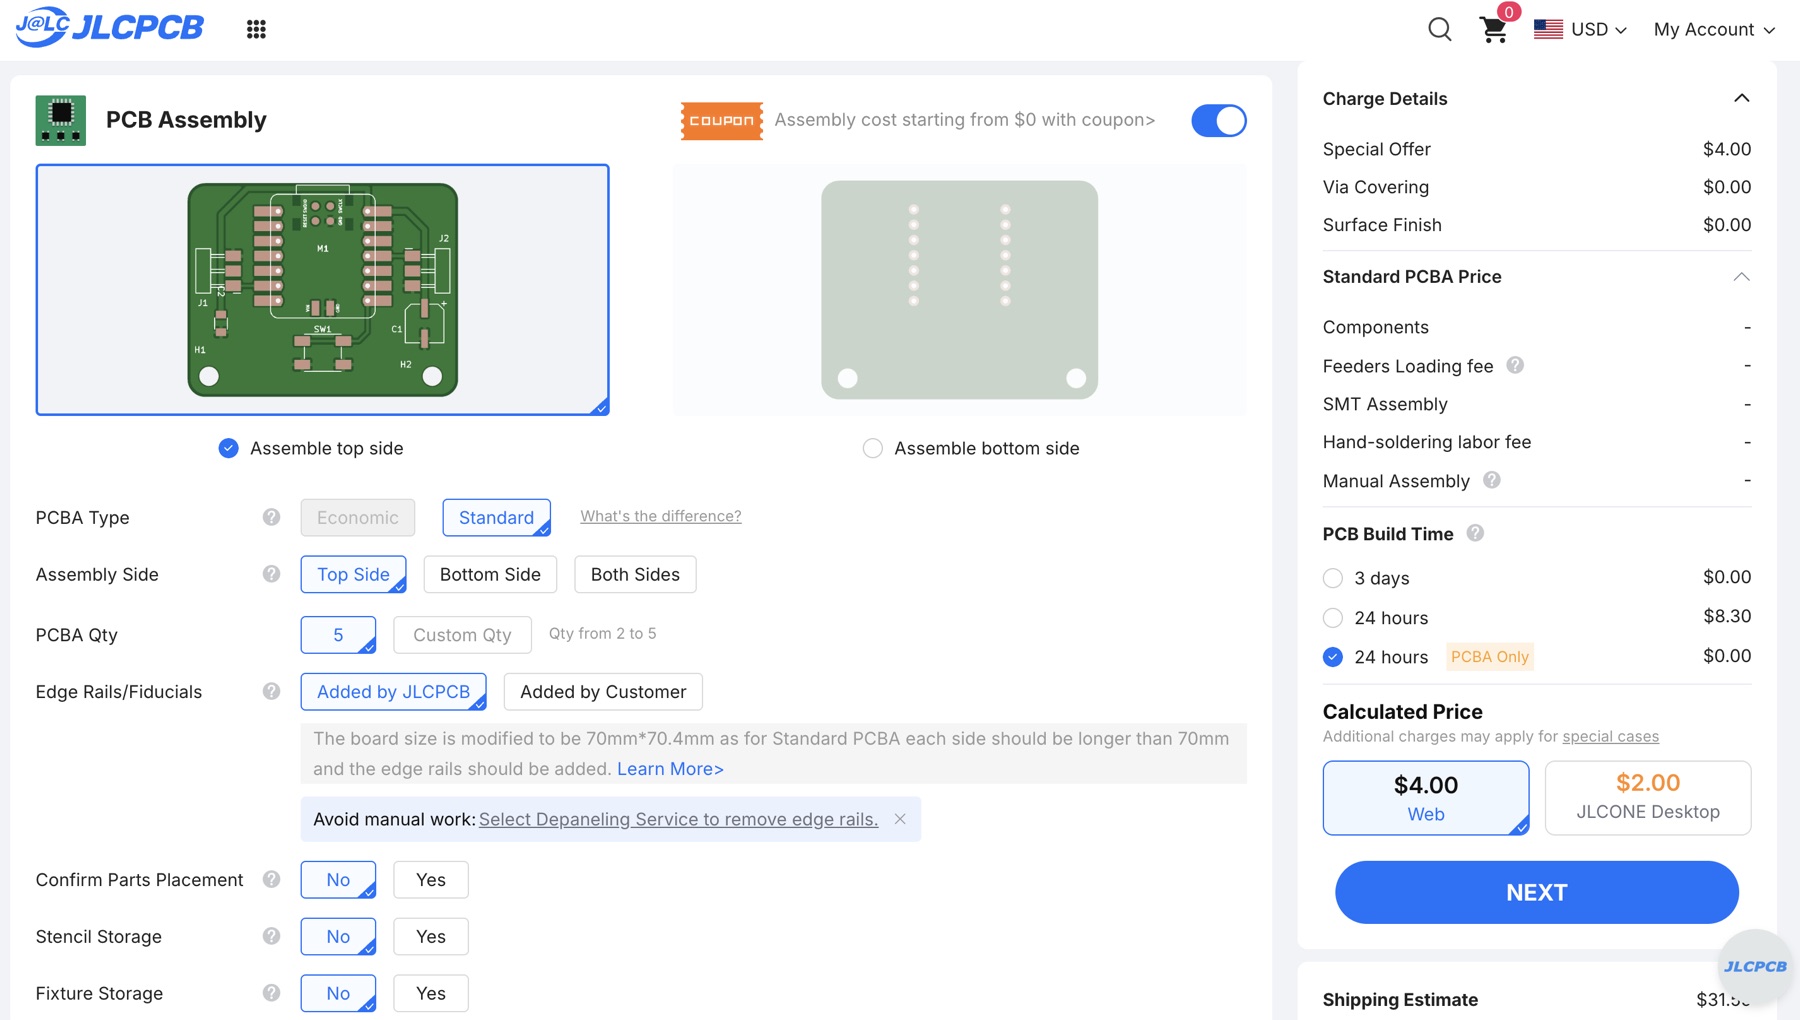
Task: Open the special cases link
Action: point(1610,736)
